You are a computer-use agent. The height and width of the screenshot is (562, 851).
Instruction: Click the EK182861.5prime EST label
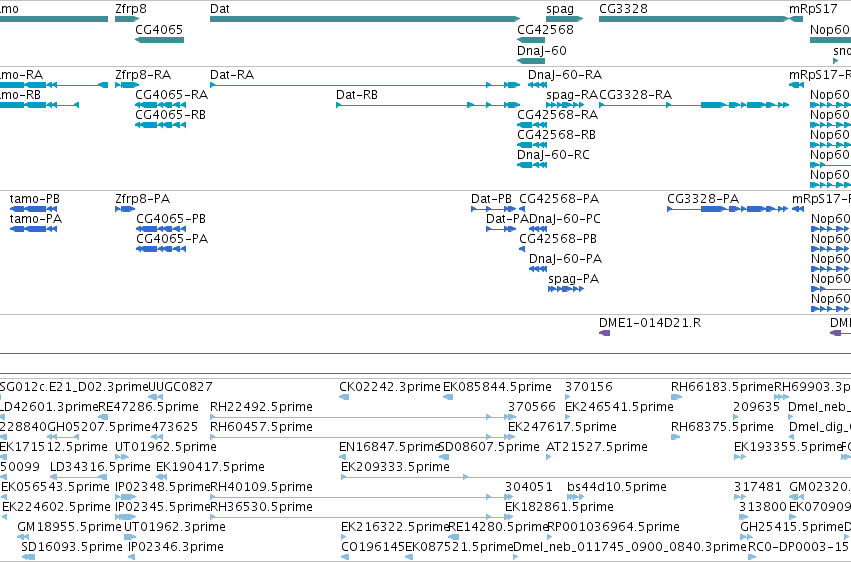click(559, 507)
